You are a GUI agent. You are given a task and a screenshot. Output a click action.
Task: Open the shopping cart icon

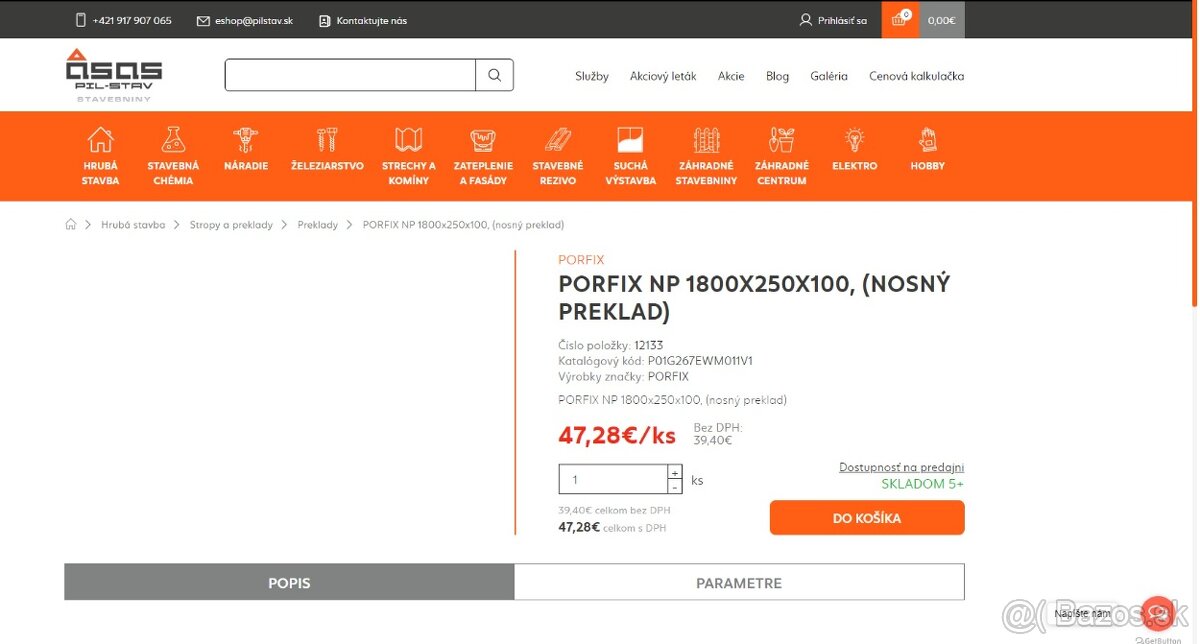click(x=897, y=19)
